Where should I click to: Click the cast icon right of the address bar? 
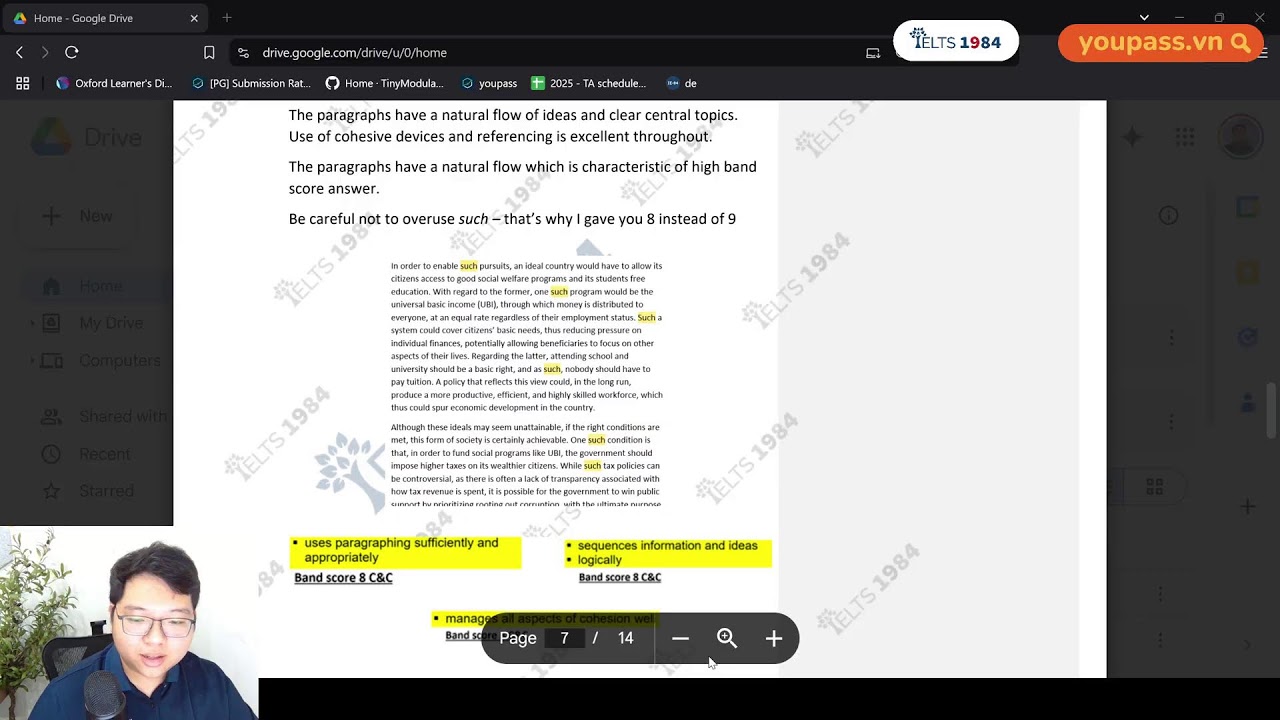point(873,53)
